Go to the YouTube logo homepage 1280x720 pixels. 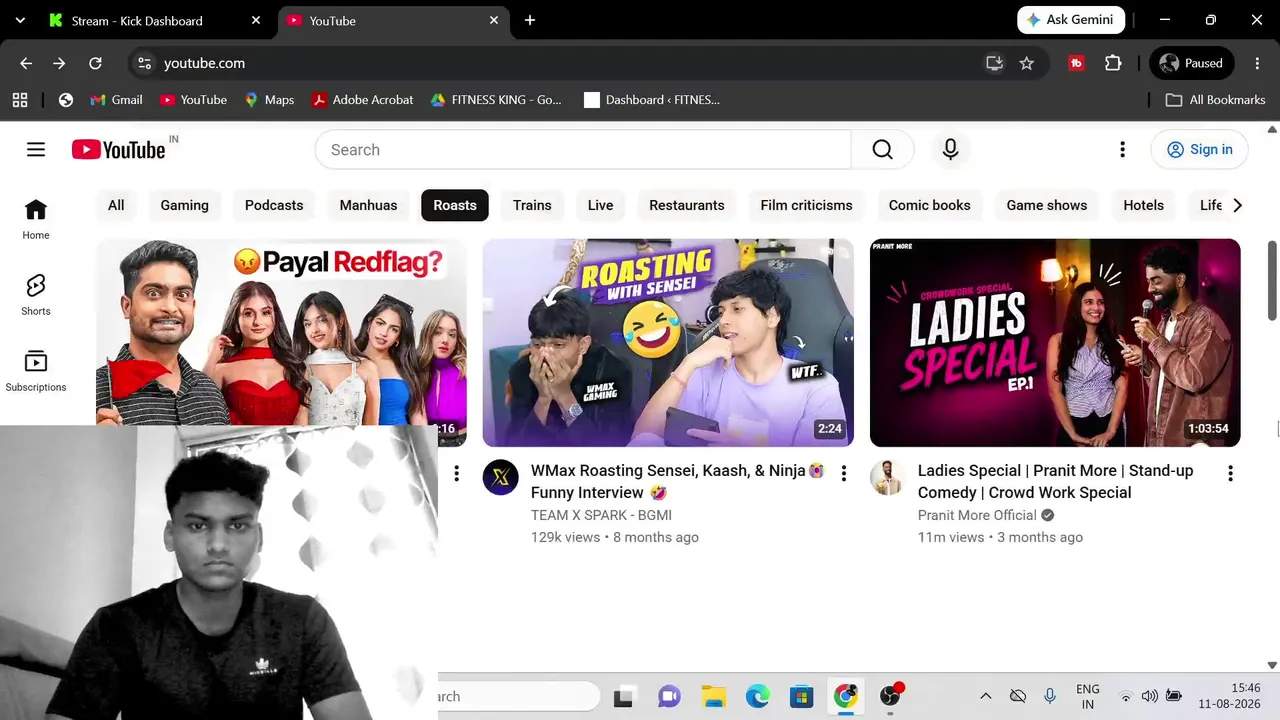click(x=119, y=149)
